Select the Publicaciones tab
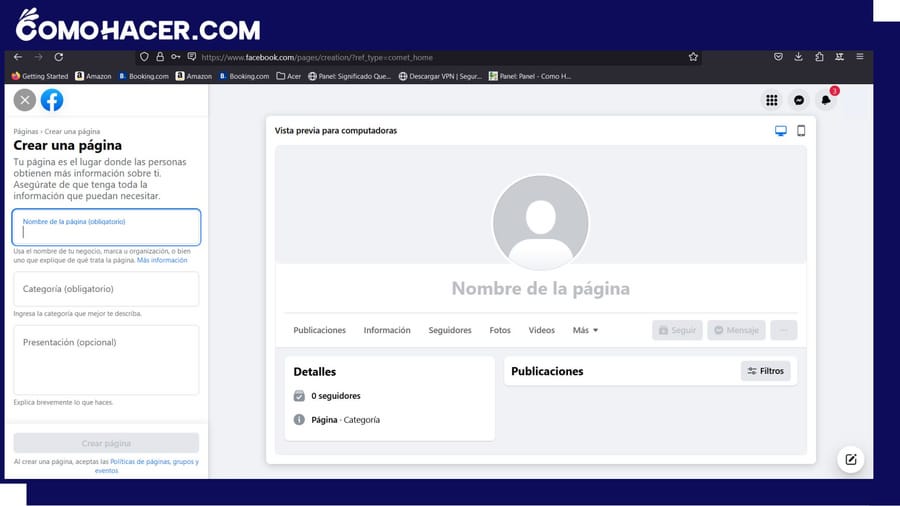The image size is (900, 506). [320, 330]
